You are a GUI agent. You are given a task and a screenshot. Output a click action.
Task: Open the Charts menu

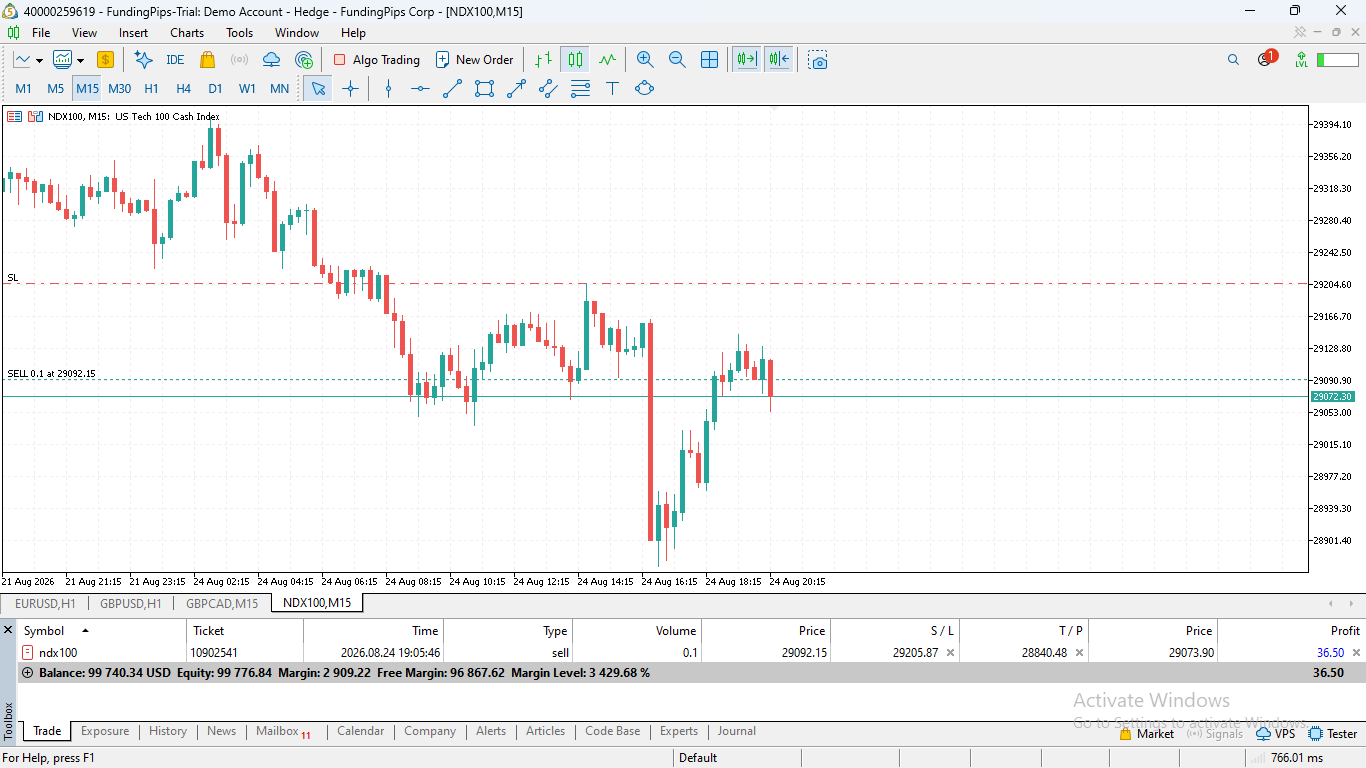coord(187,33)
